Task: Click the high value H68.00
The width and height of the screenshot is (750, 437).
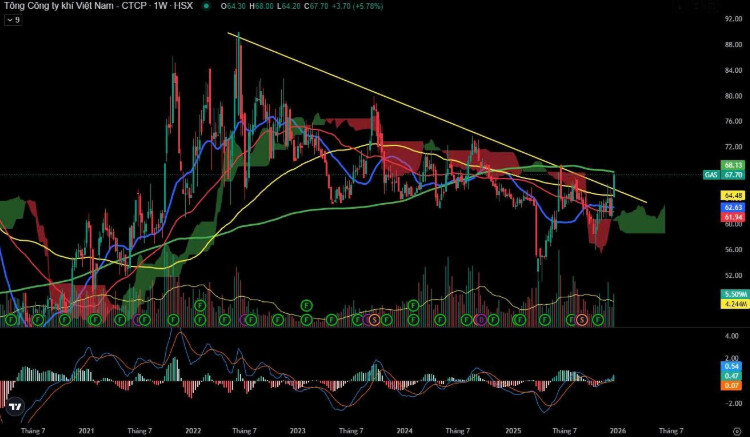Action: (261, 7)
